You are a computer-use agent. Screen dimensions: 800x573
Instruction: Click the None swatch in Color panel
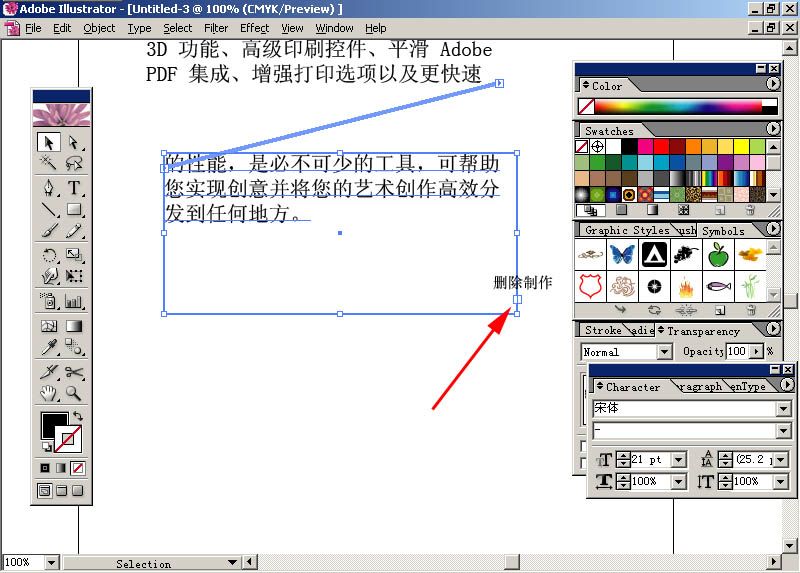586,107
